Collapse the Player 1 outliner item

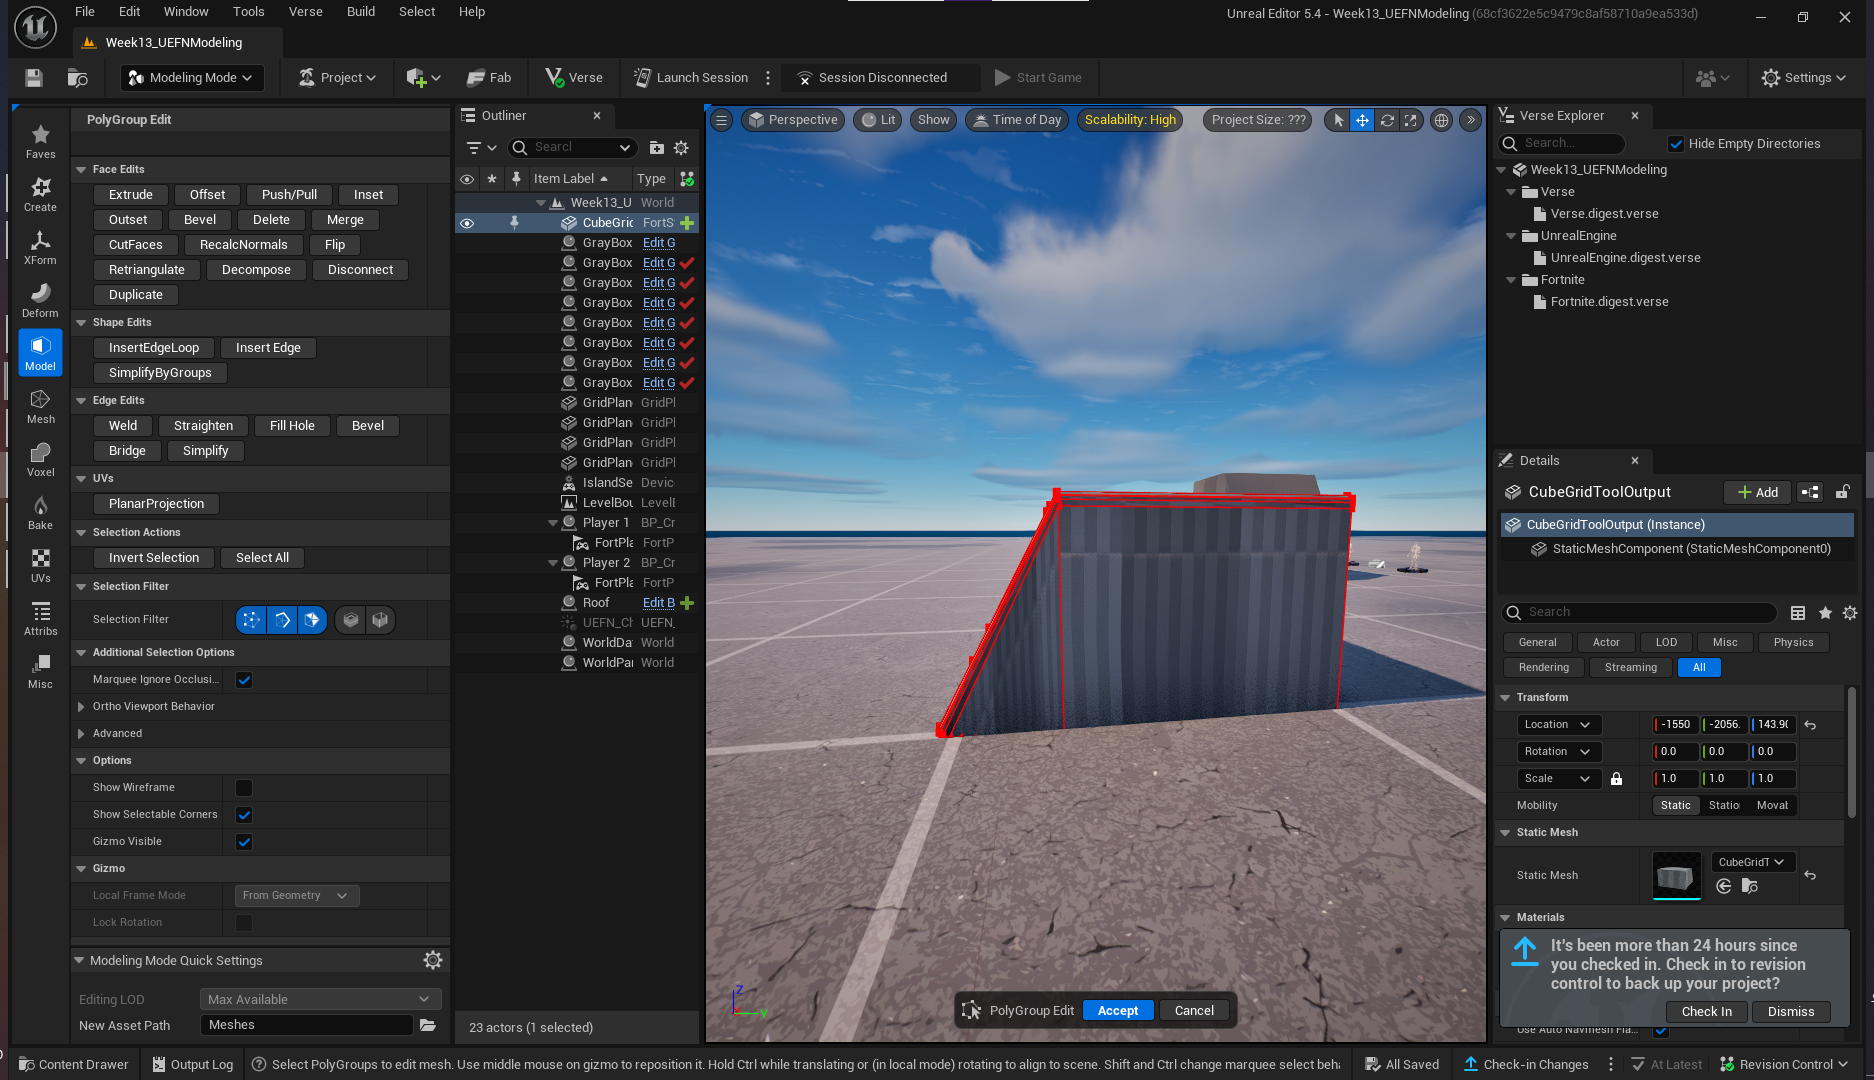tap(553, 523)
